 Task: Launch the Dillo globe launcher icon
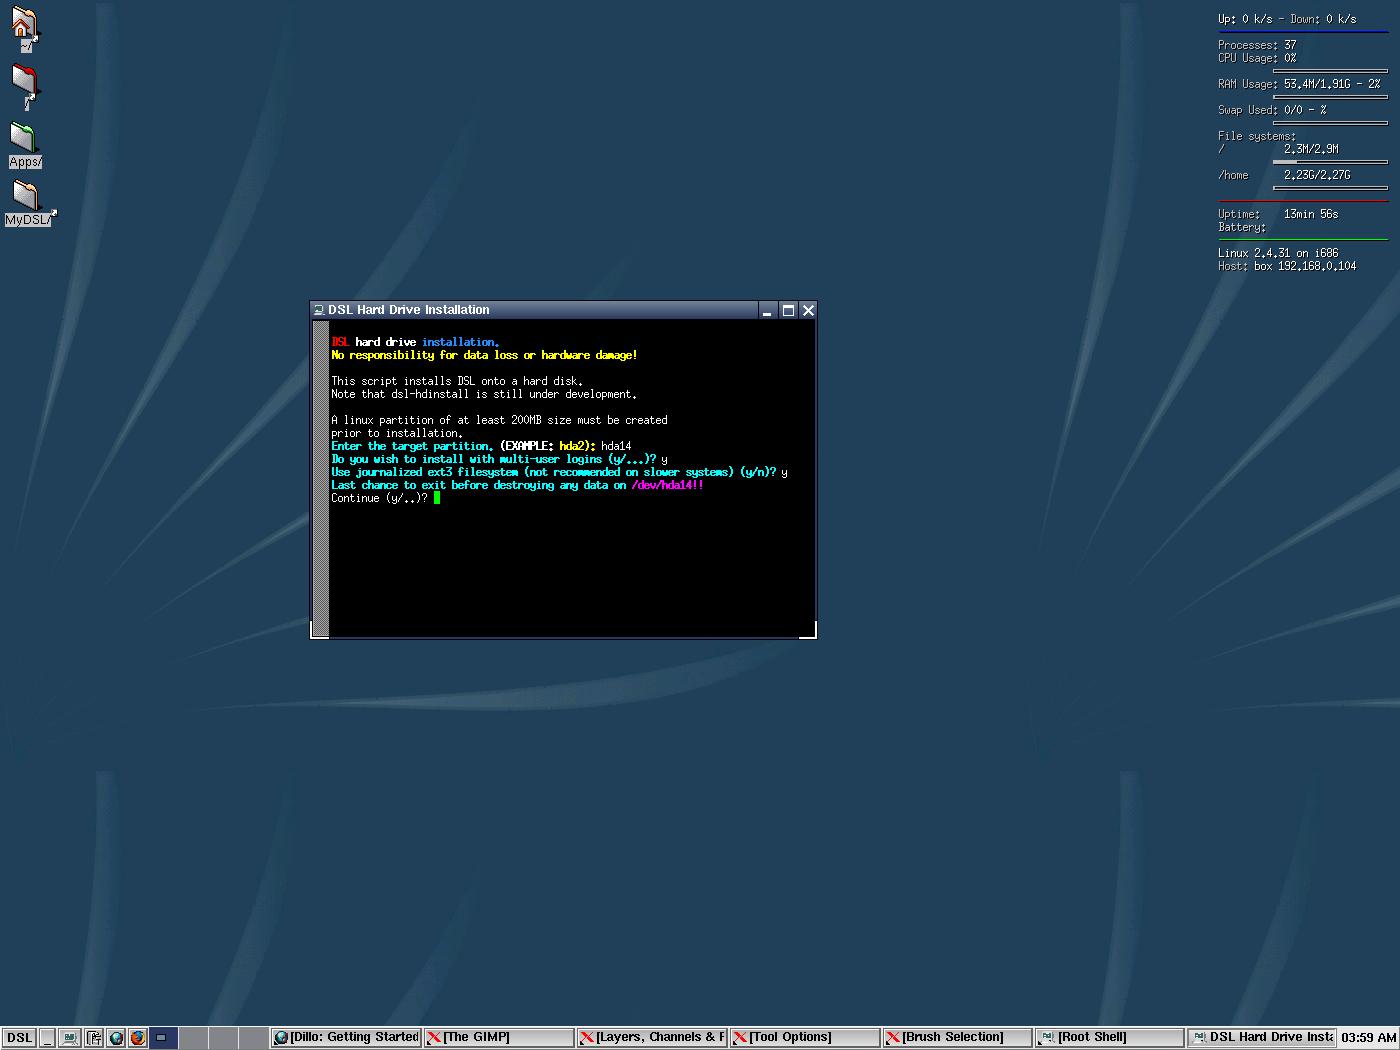(116, 1038)
